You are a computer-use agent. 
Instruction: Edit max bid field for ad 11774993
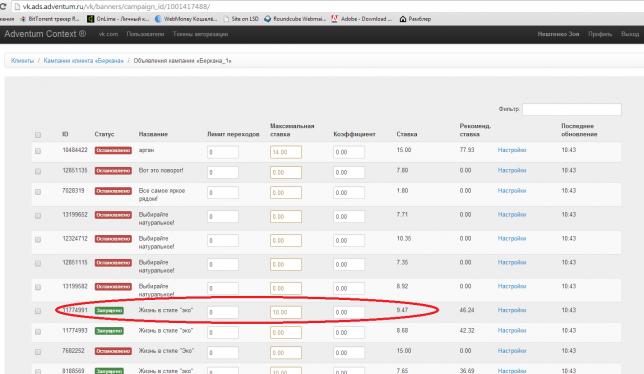286,333
